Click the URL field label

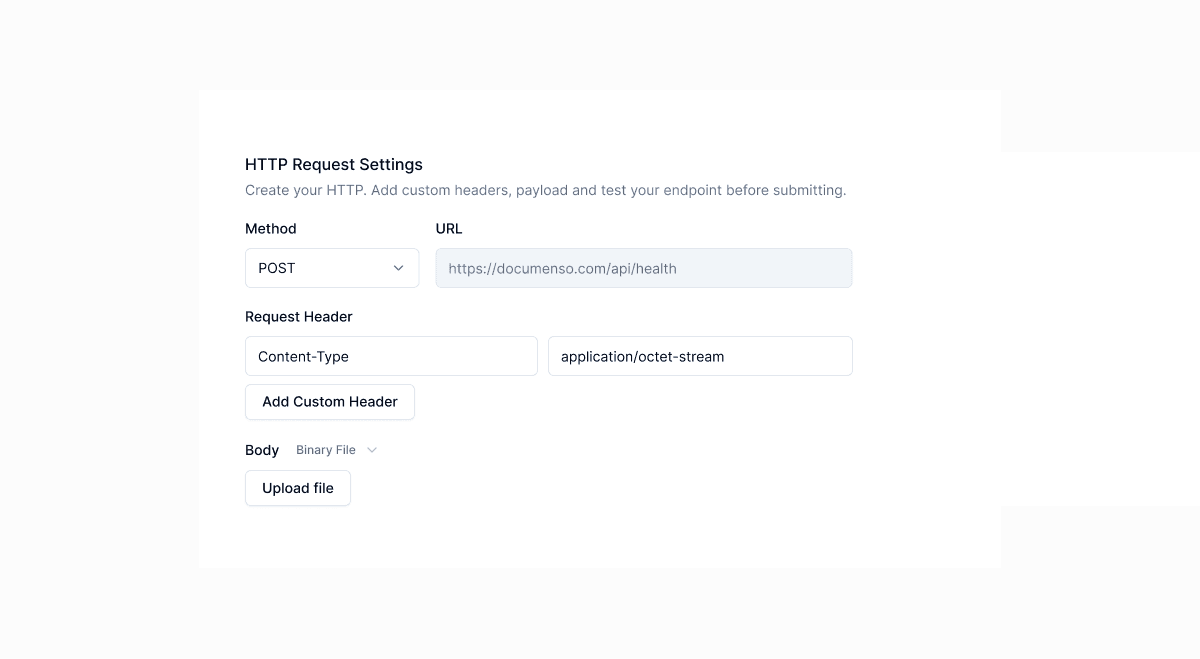(x=449, y=228)
